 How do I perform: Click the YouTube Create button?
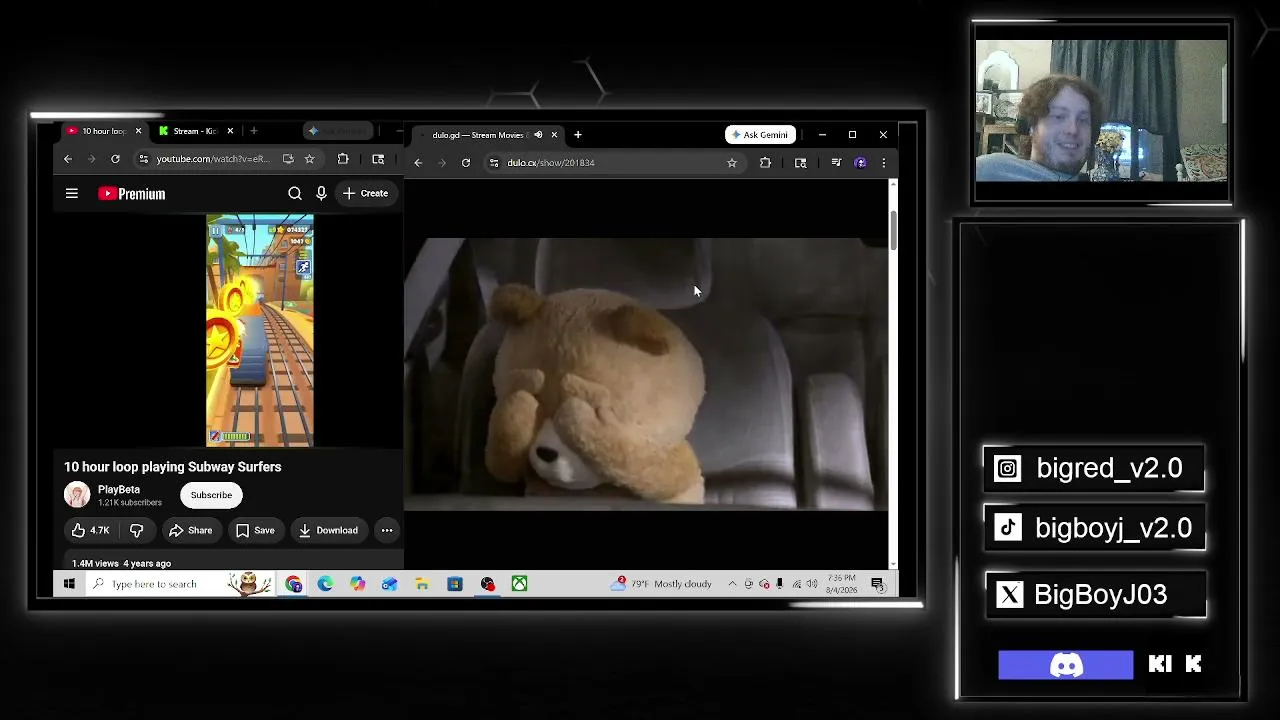coord(366,193)
